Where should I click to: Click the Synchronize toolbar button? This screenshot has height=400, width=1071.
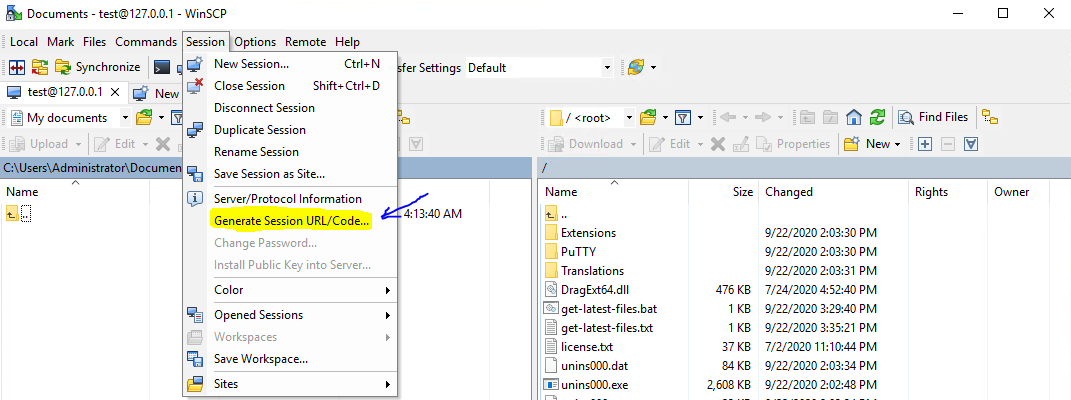point(98,67)
